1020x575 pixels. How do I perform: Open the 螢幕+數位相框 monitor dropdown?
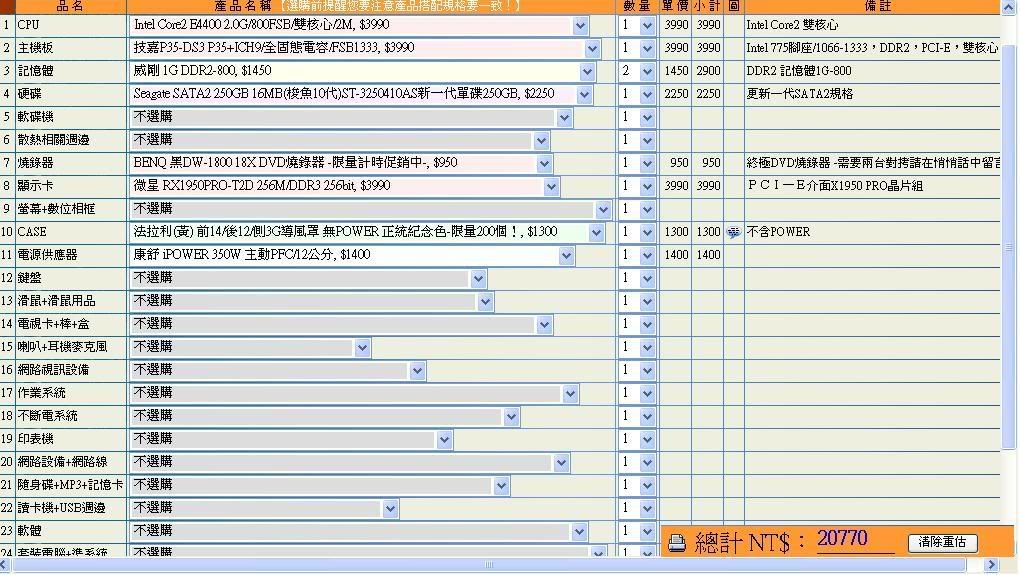[x=602, y=209]
